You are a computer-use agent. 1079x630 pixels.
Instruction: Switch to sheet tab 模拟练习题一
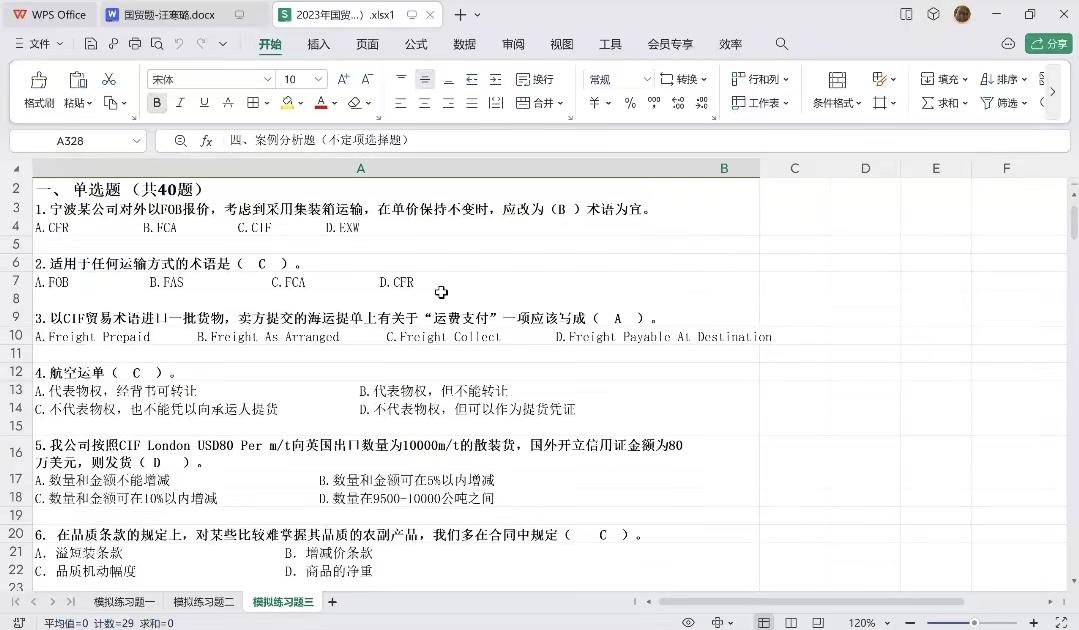(x=125, y=602)
